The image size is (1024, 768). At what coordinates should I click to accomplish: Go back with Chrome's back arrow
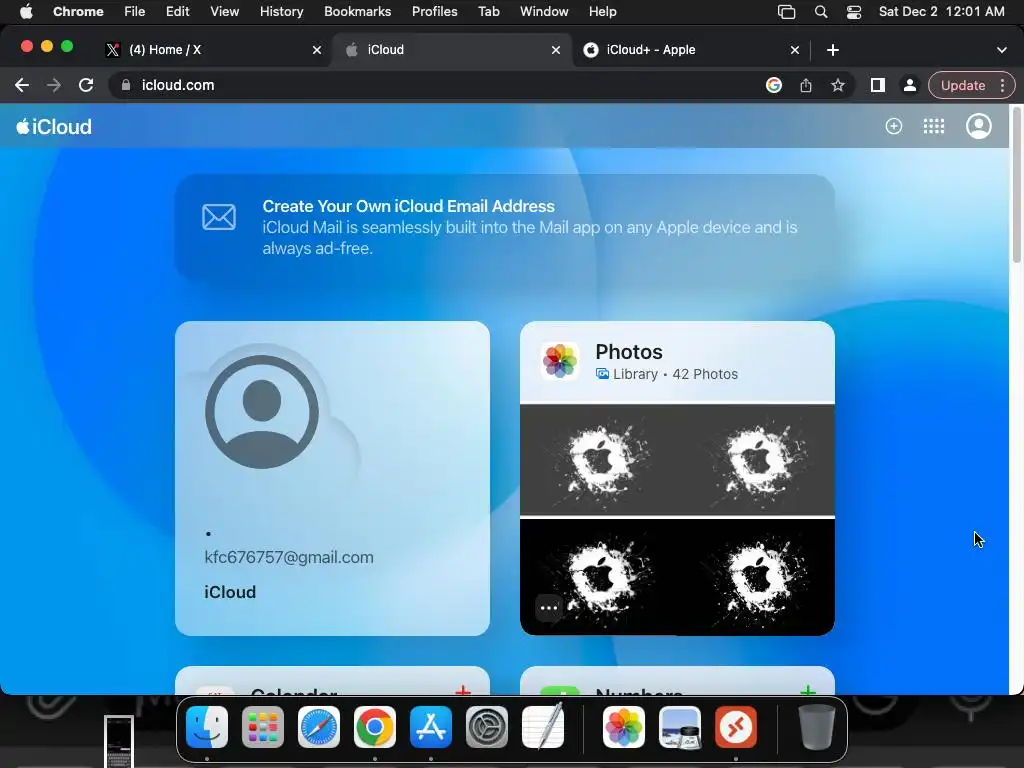[22, 85]
